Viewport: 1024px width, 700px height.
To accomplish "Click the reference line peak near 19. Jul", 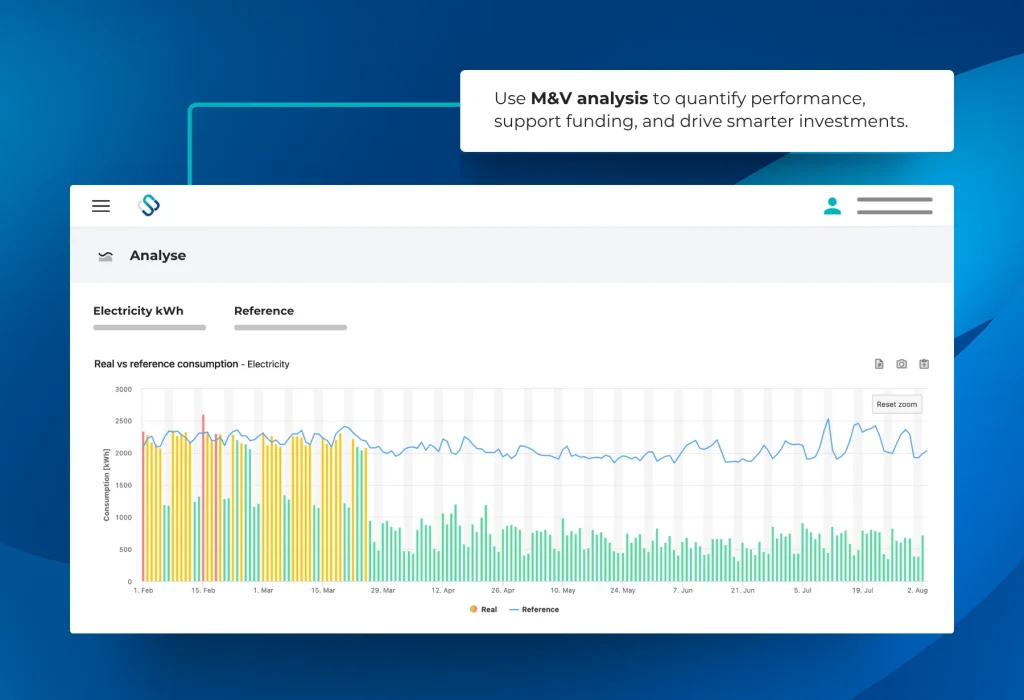I will (858, 425).
